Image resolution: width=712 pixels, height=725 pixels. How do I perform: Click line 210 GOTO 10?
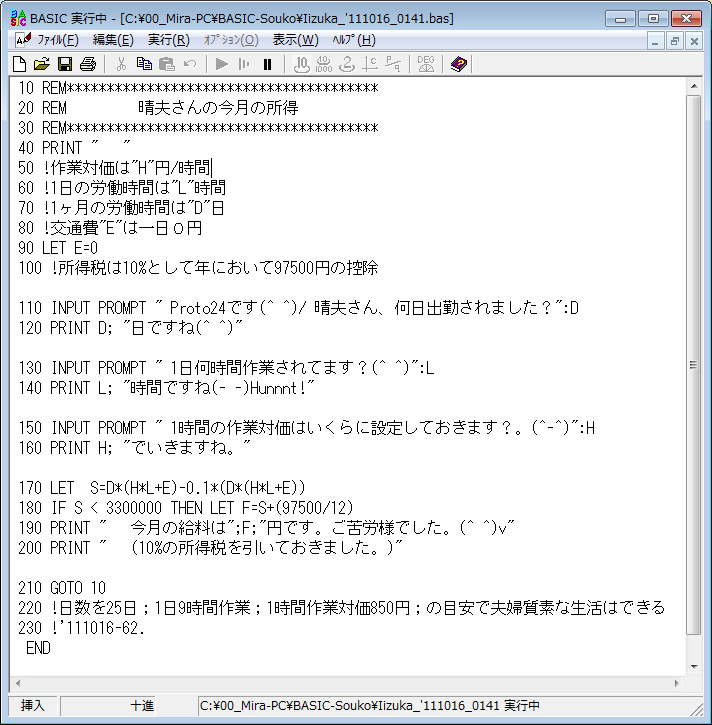[x=62, y=588]
